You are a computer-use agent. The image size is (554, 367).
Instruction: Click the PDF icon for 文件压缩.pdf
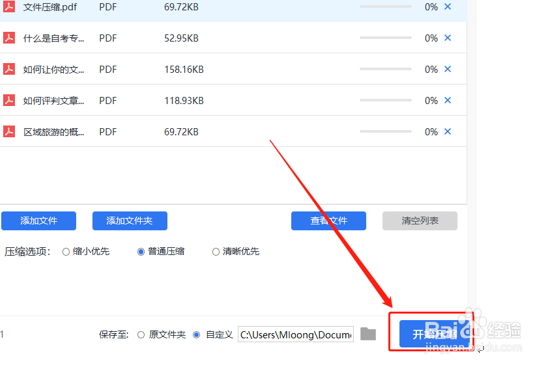pyautogui.click(x=9, y=7)
